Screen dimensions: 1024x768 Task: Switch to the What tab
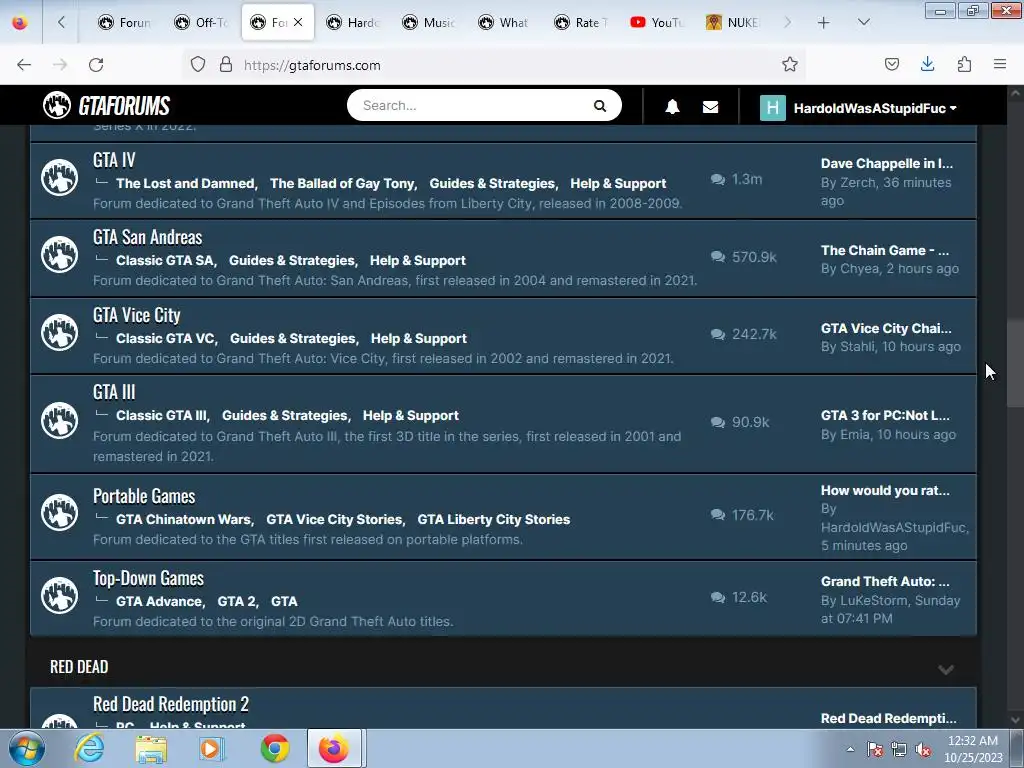tap(505, 22)
